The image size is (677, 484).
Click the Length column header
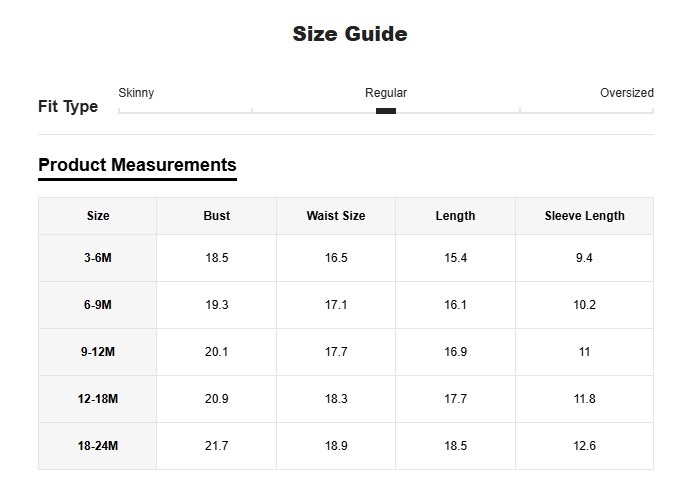tap(455, 216)
